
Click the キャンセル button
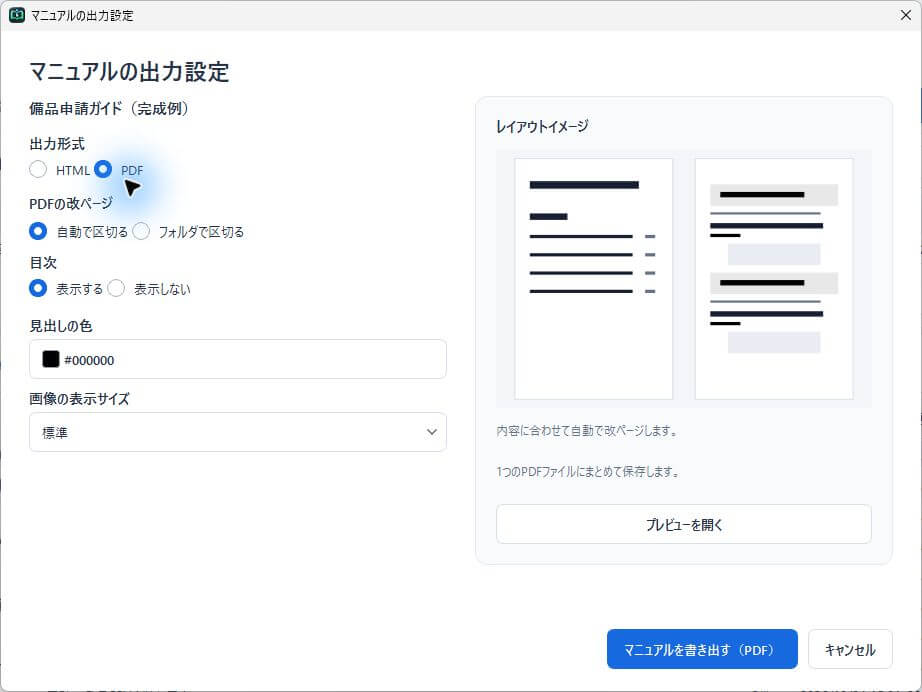(x=850, y=649)
